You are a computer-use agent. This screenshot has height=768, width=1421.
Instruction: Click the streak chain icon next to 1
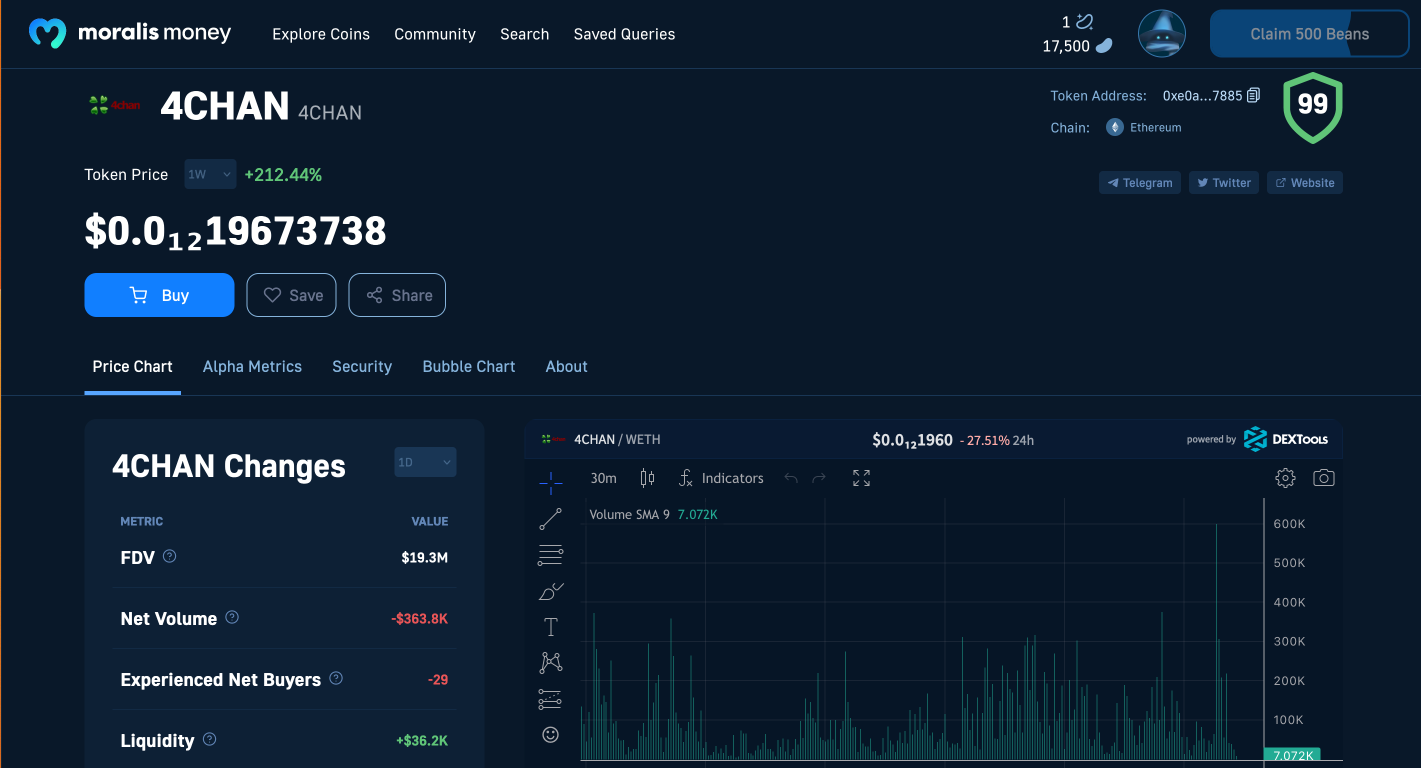click(x=1085, y=21)
